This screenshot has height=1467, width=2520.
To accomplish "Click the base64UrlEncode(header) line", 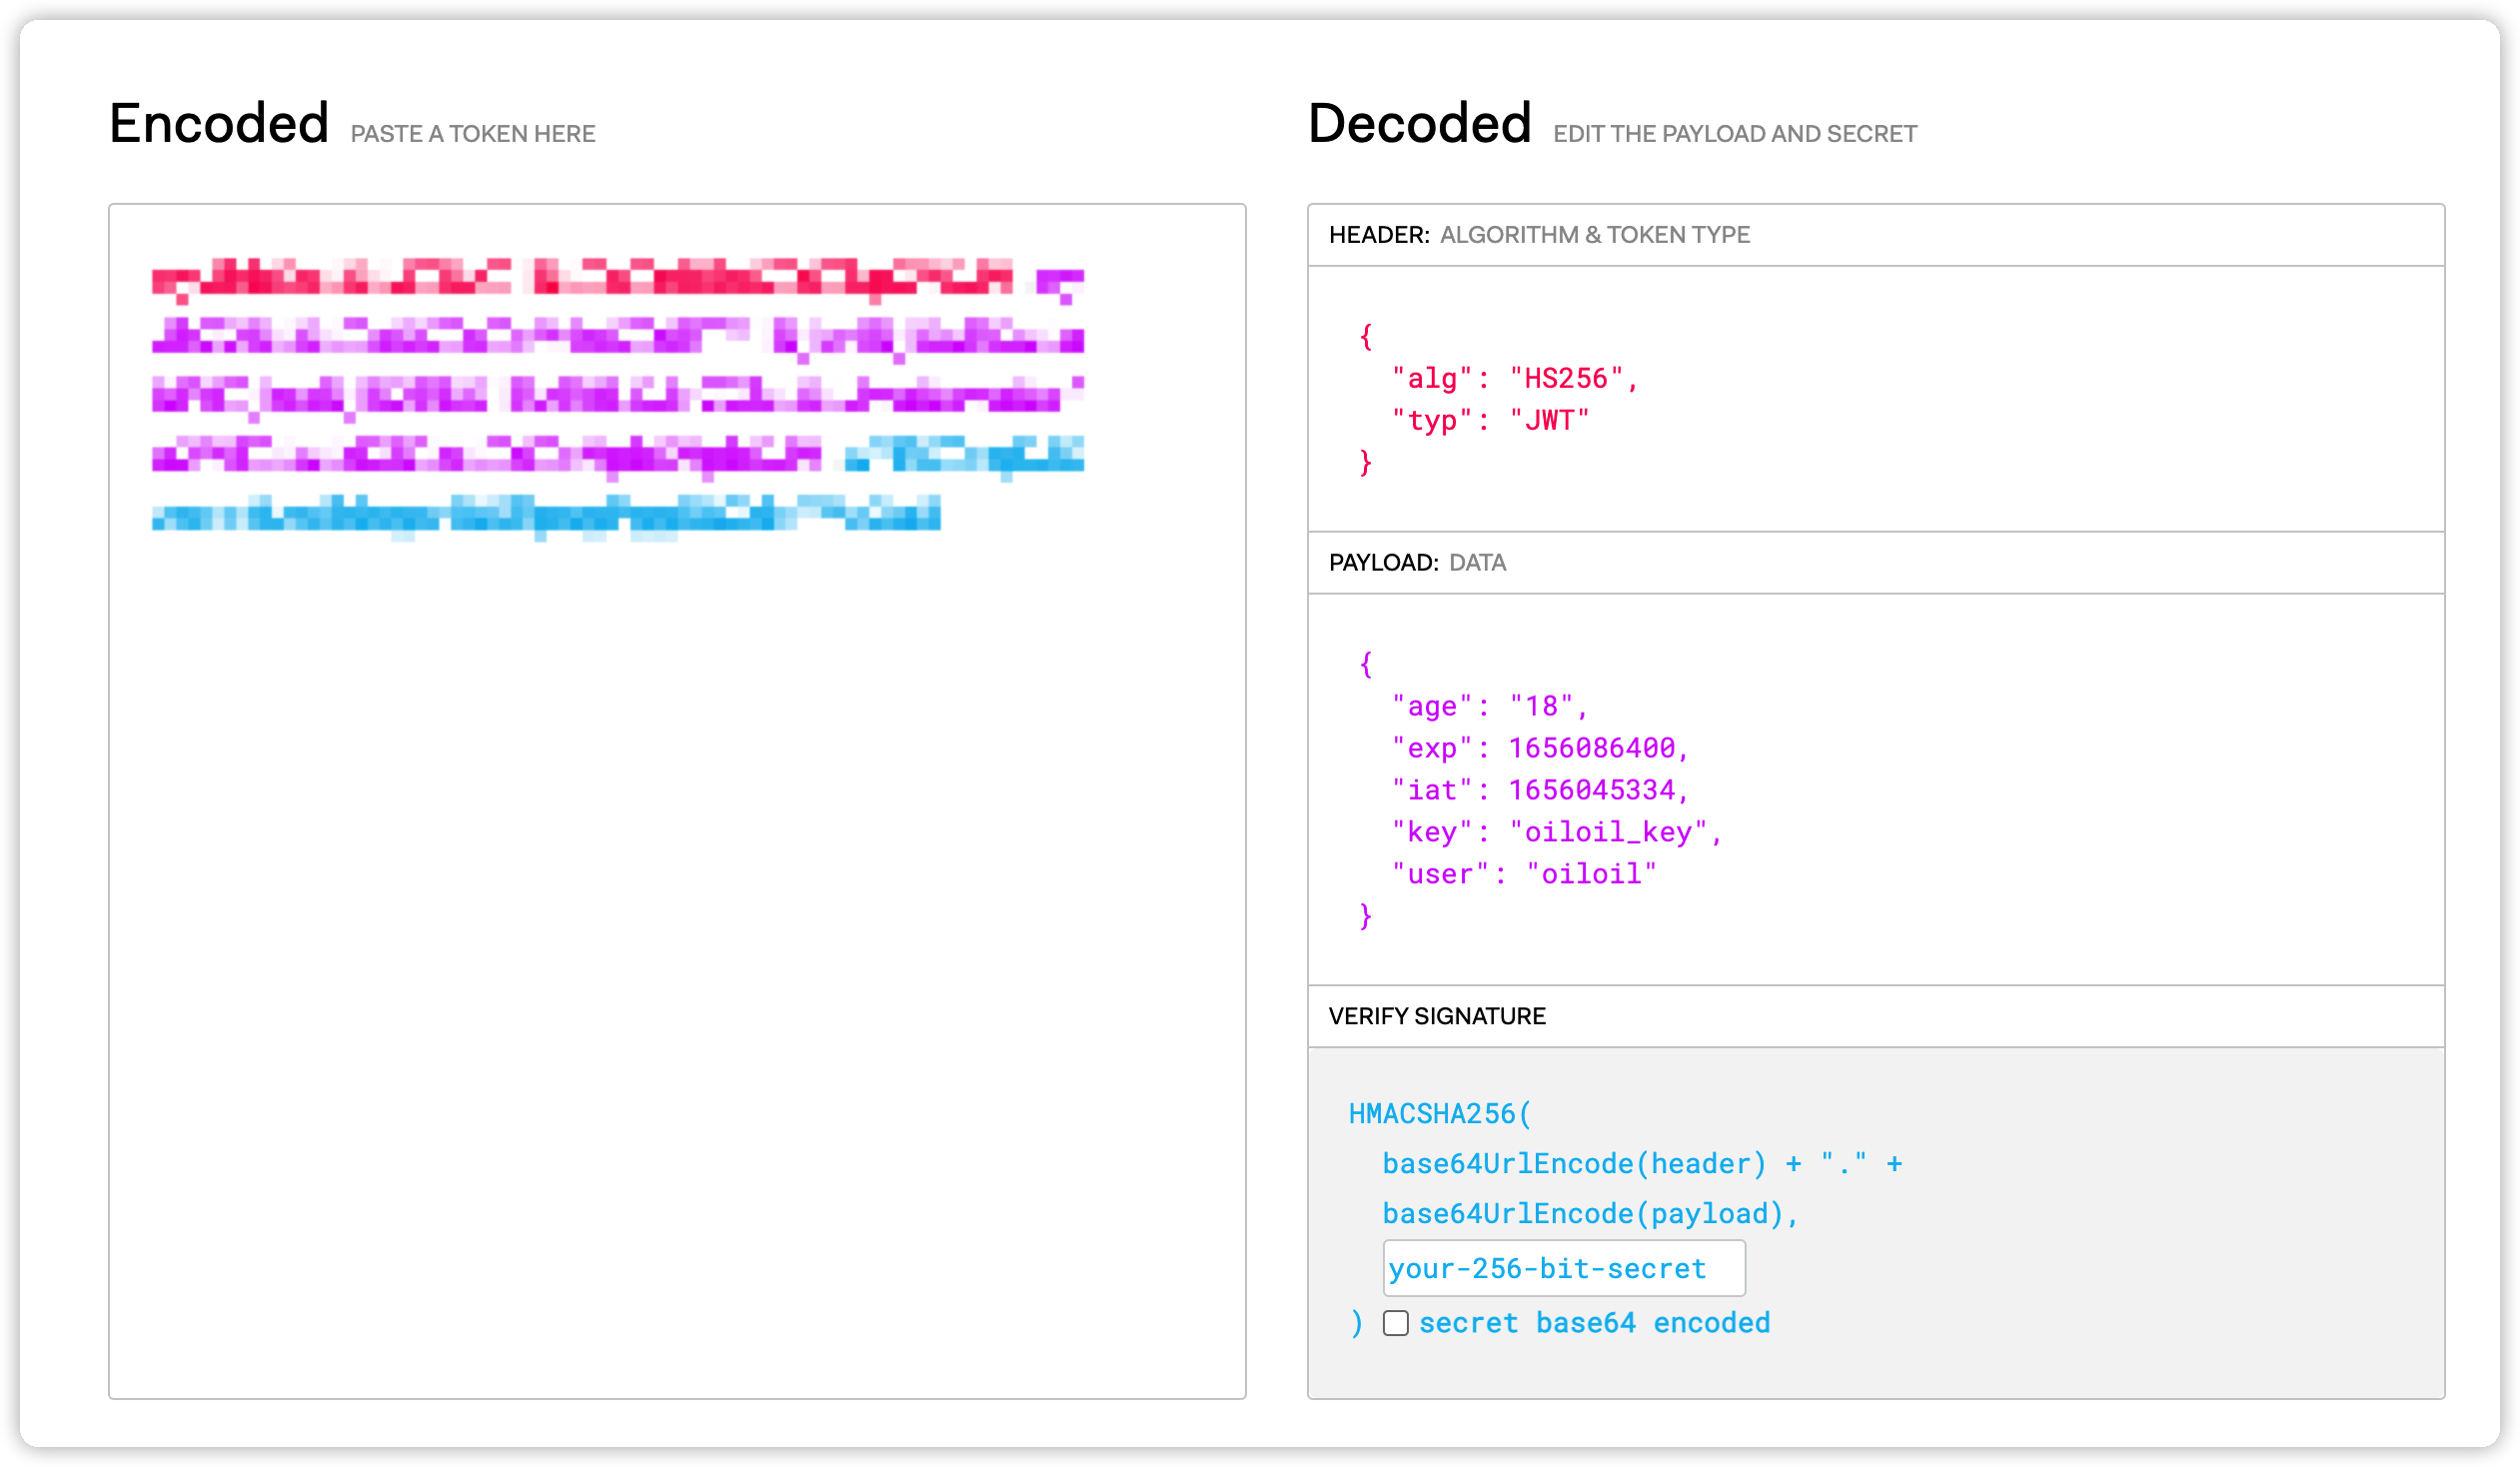I will click(x=1642, y=1164).
